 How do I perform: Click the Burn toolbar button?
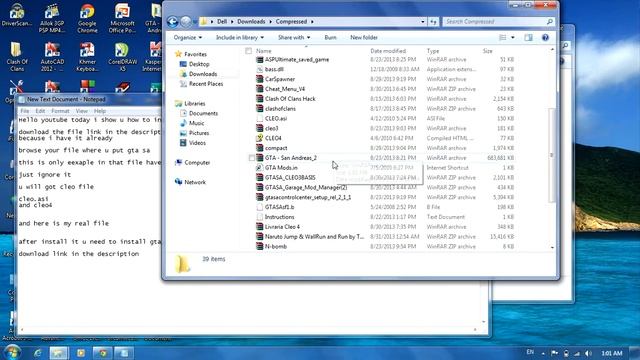330,38
